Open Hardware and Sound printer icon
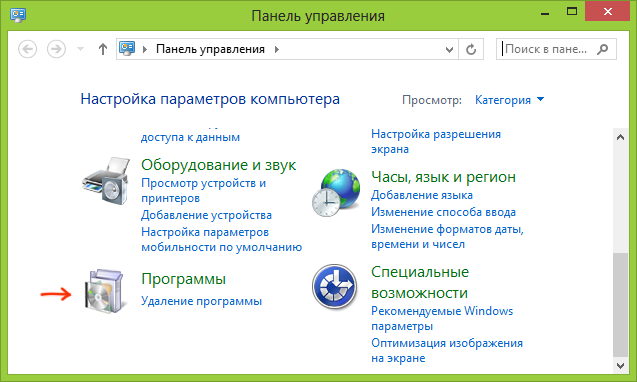 [106, 180]
